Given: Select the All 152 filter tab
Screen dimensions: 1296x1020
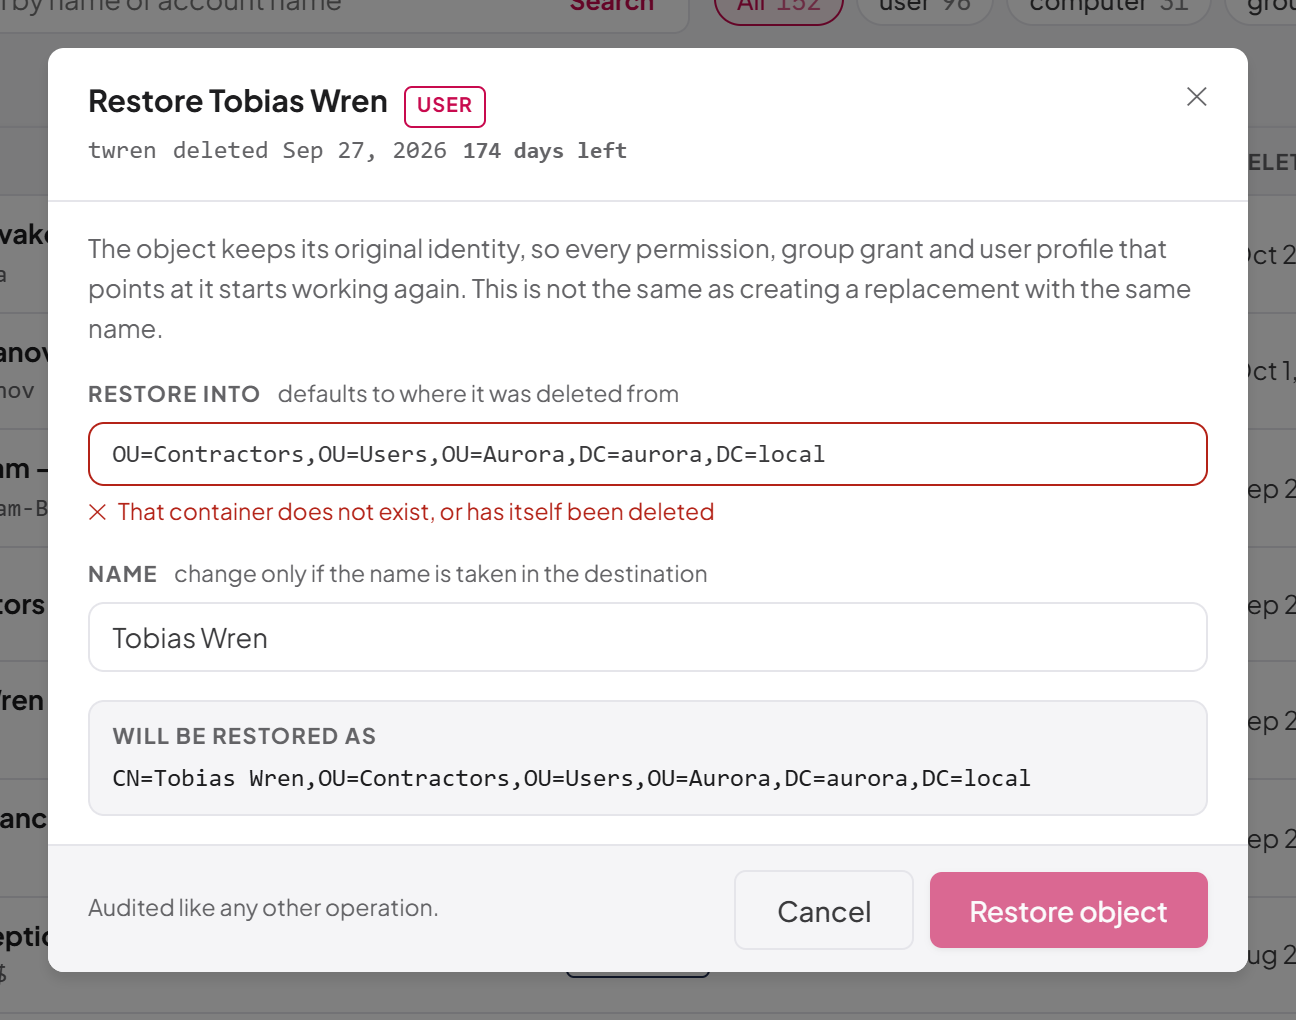Looking at the screenshot, I should tap(779, 8).
